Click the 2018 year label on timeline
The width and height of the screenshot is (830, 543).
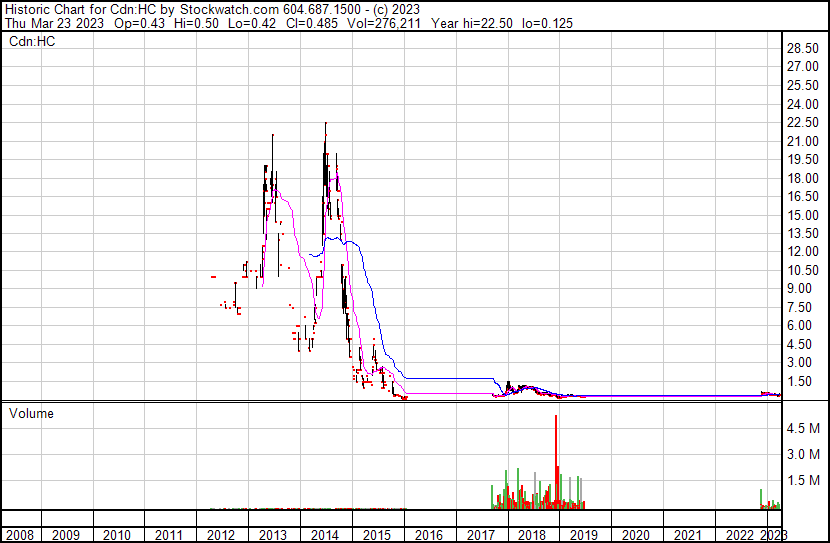[533, 534]
